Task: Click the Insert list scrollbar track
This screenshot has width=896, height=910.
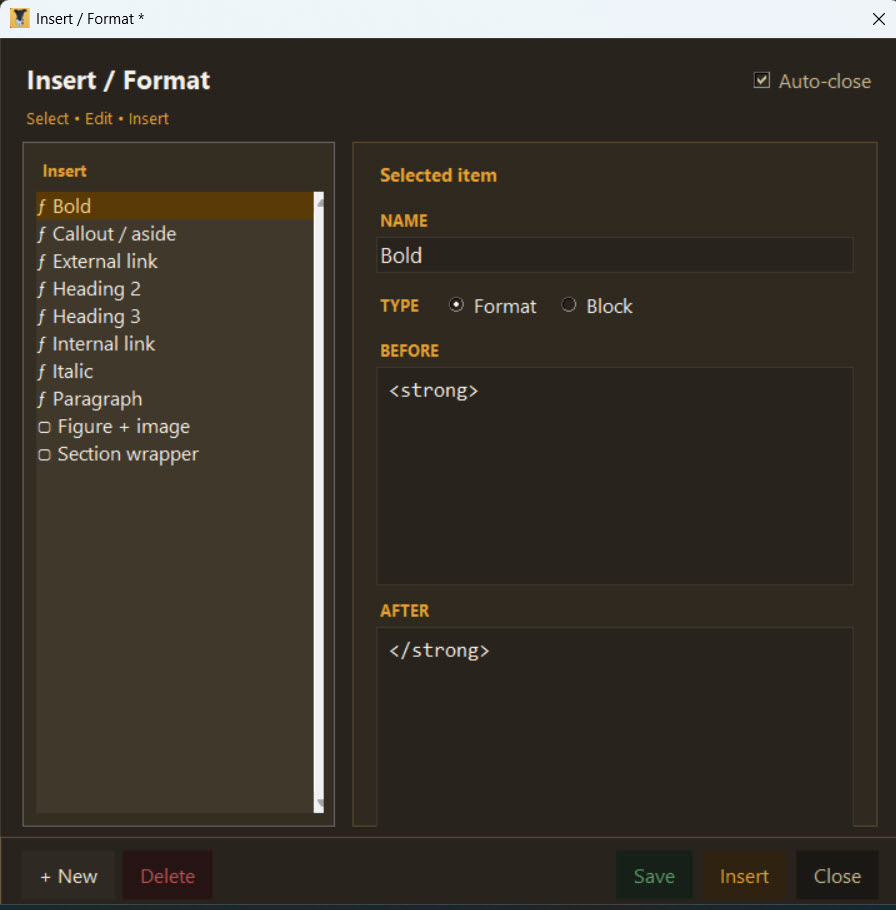Action: pos(319,502)
